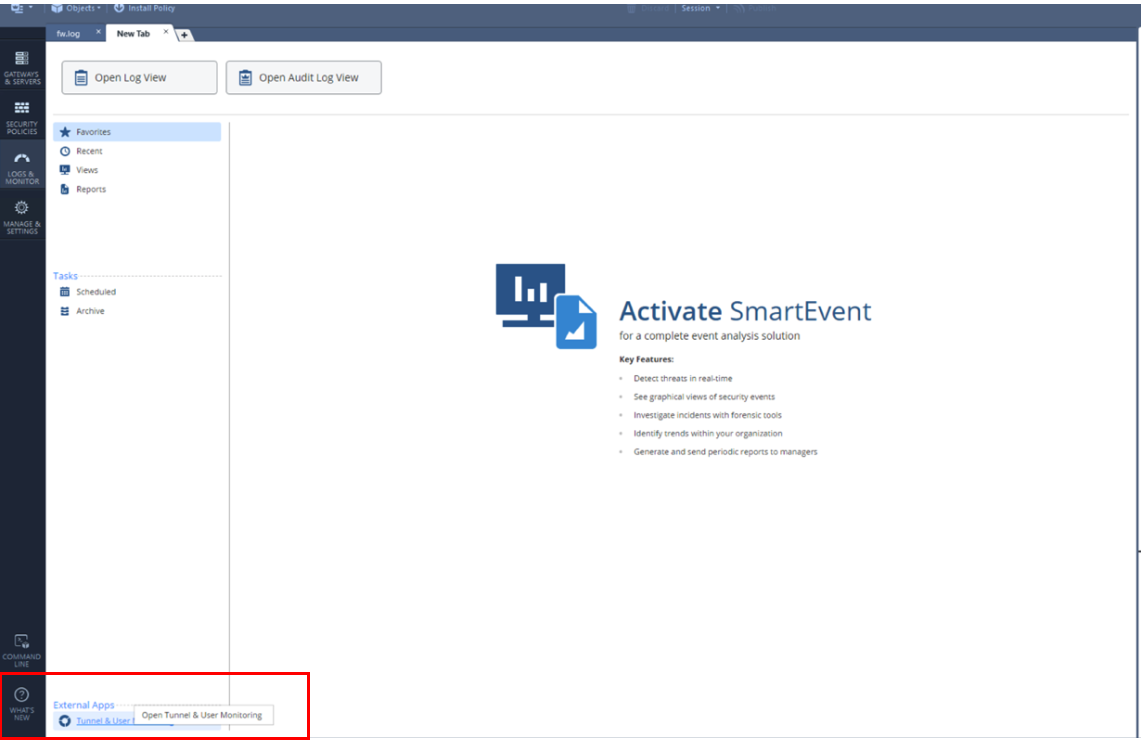Open the Tunnel & User Monitoring link
Viewport: 1141px width, 740px height.
click(104, 721)
